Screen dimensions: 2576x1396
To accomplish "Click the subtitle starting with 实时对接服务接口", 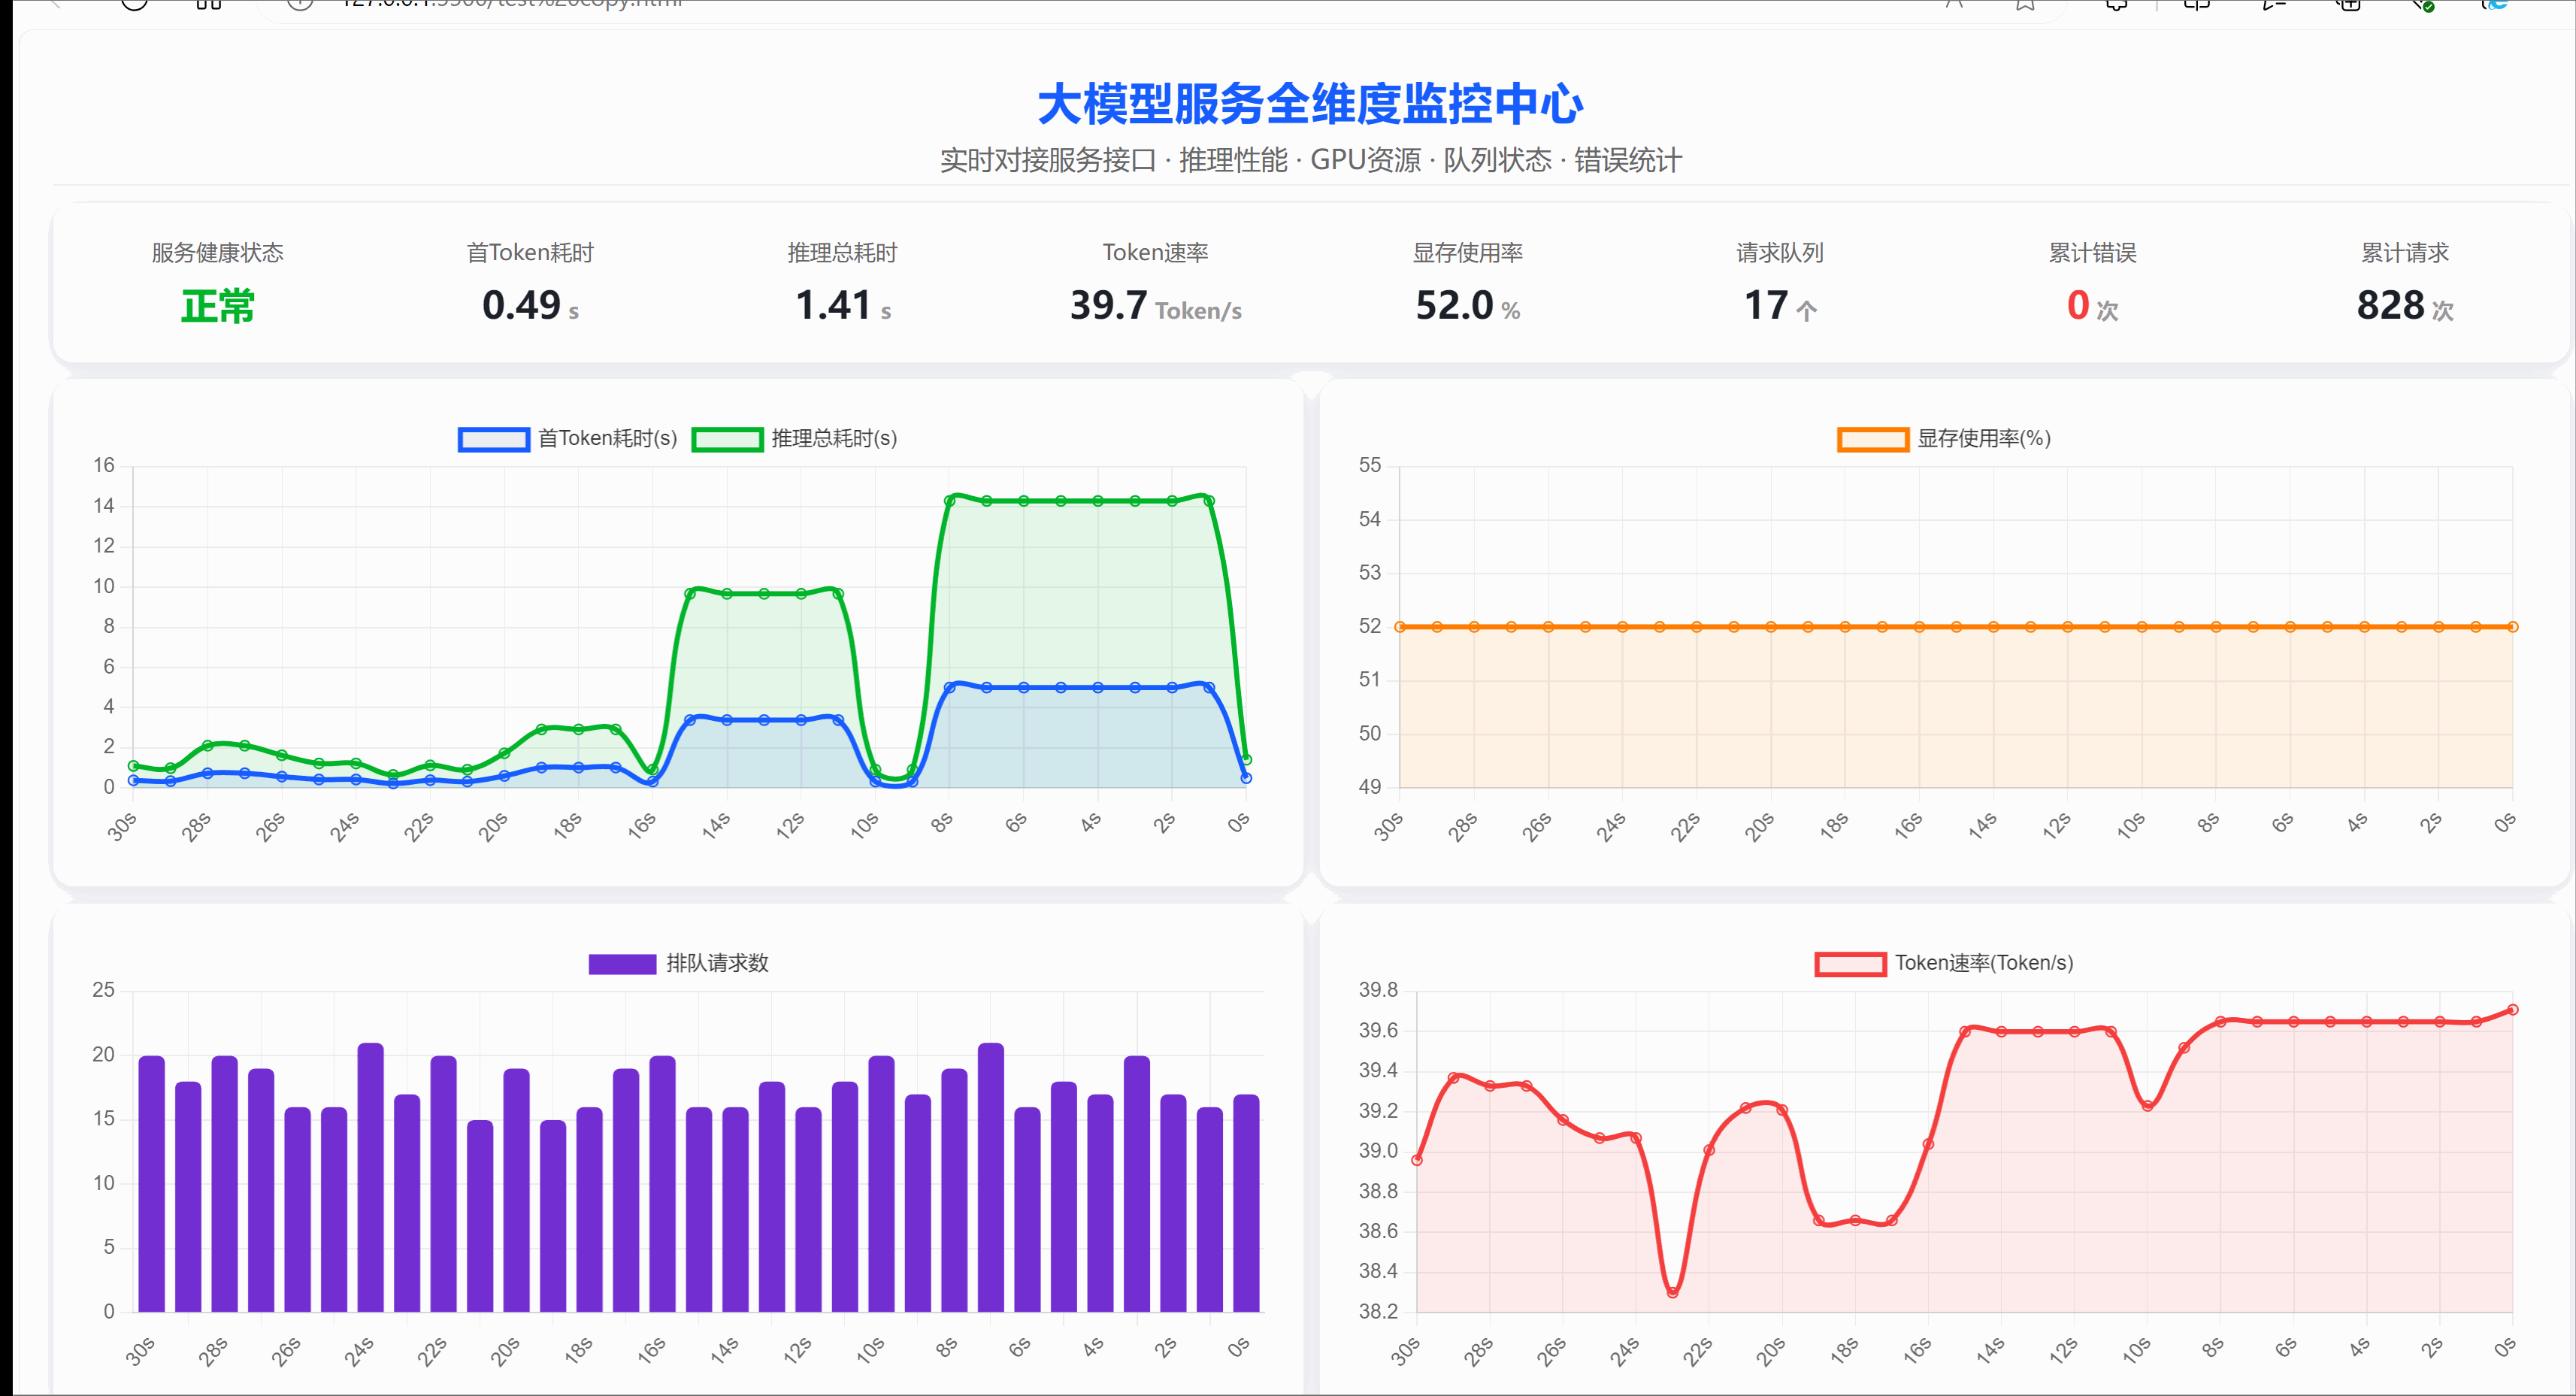I will [x=1310, y=160].
